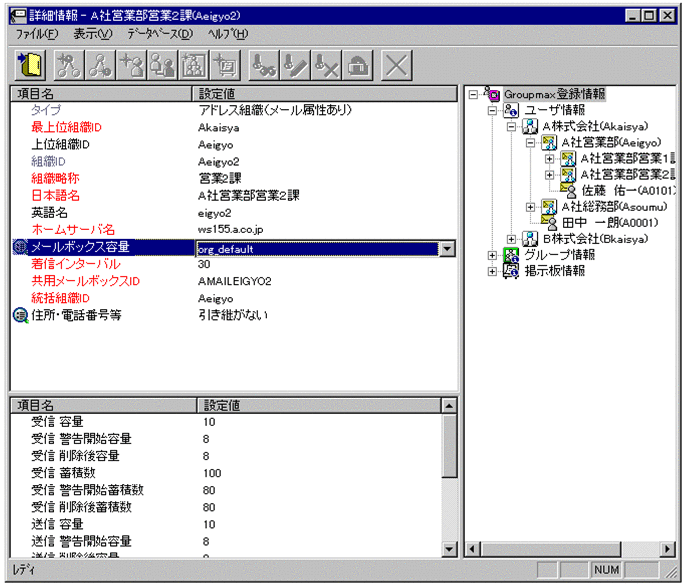Screen dimensions: 685x587
Task: Collapse the ユーザ情報 tree node
Action: click(x=492, y=110)
